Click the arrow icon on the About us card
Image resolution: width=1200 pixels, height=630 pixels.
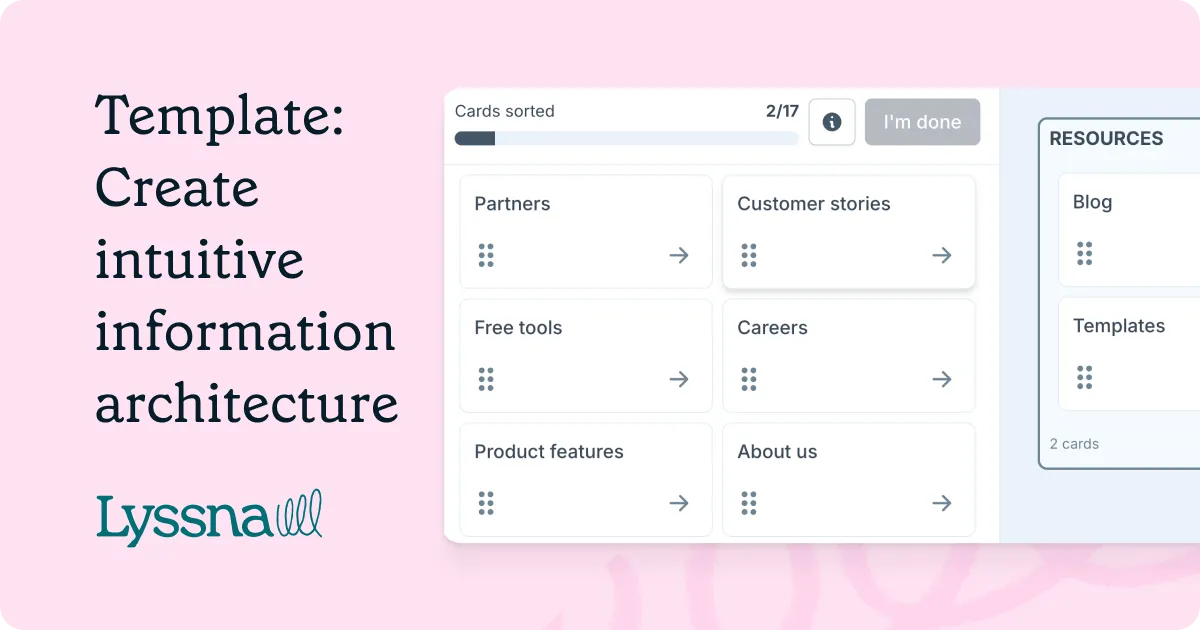pyautogui.click(x=941, y=503)
